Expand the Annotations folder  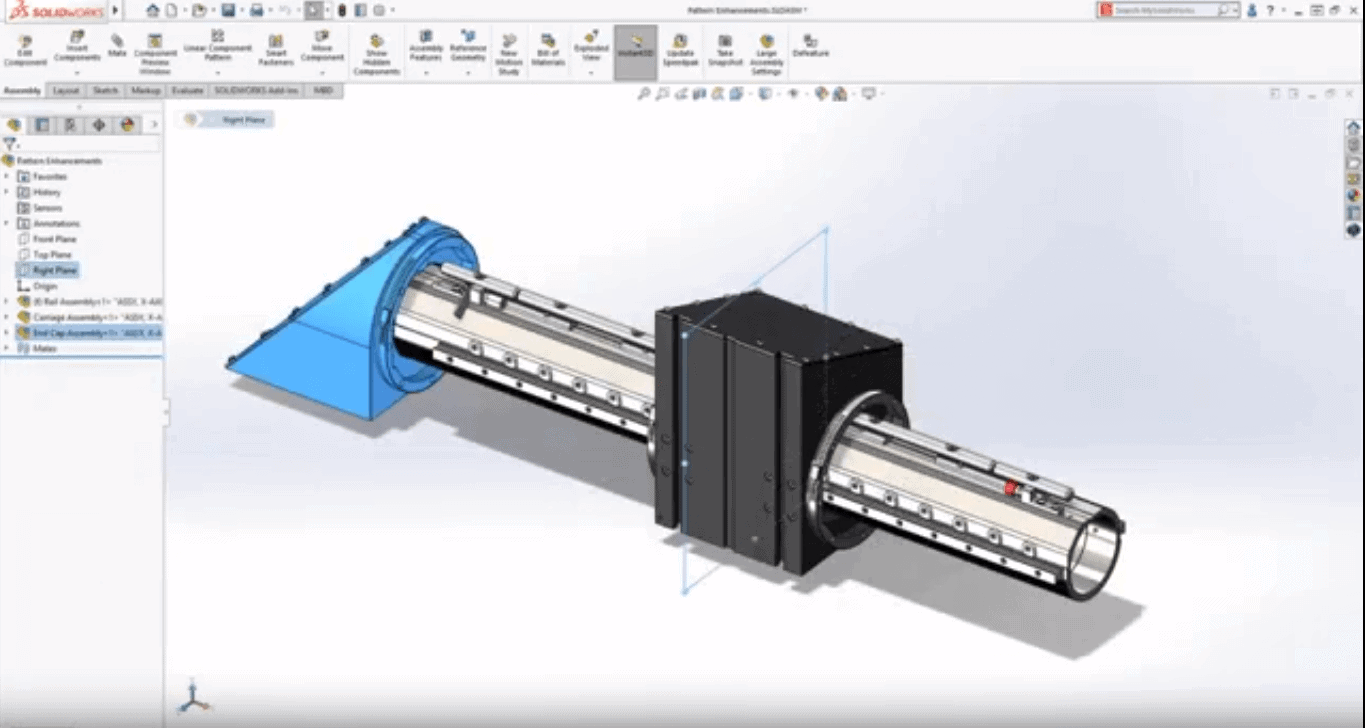pyautogui.click(x=7, y=223)
